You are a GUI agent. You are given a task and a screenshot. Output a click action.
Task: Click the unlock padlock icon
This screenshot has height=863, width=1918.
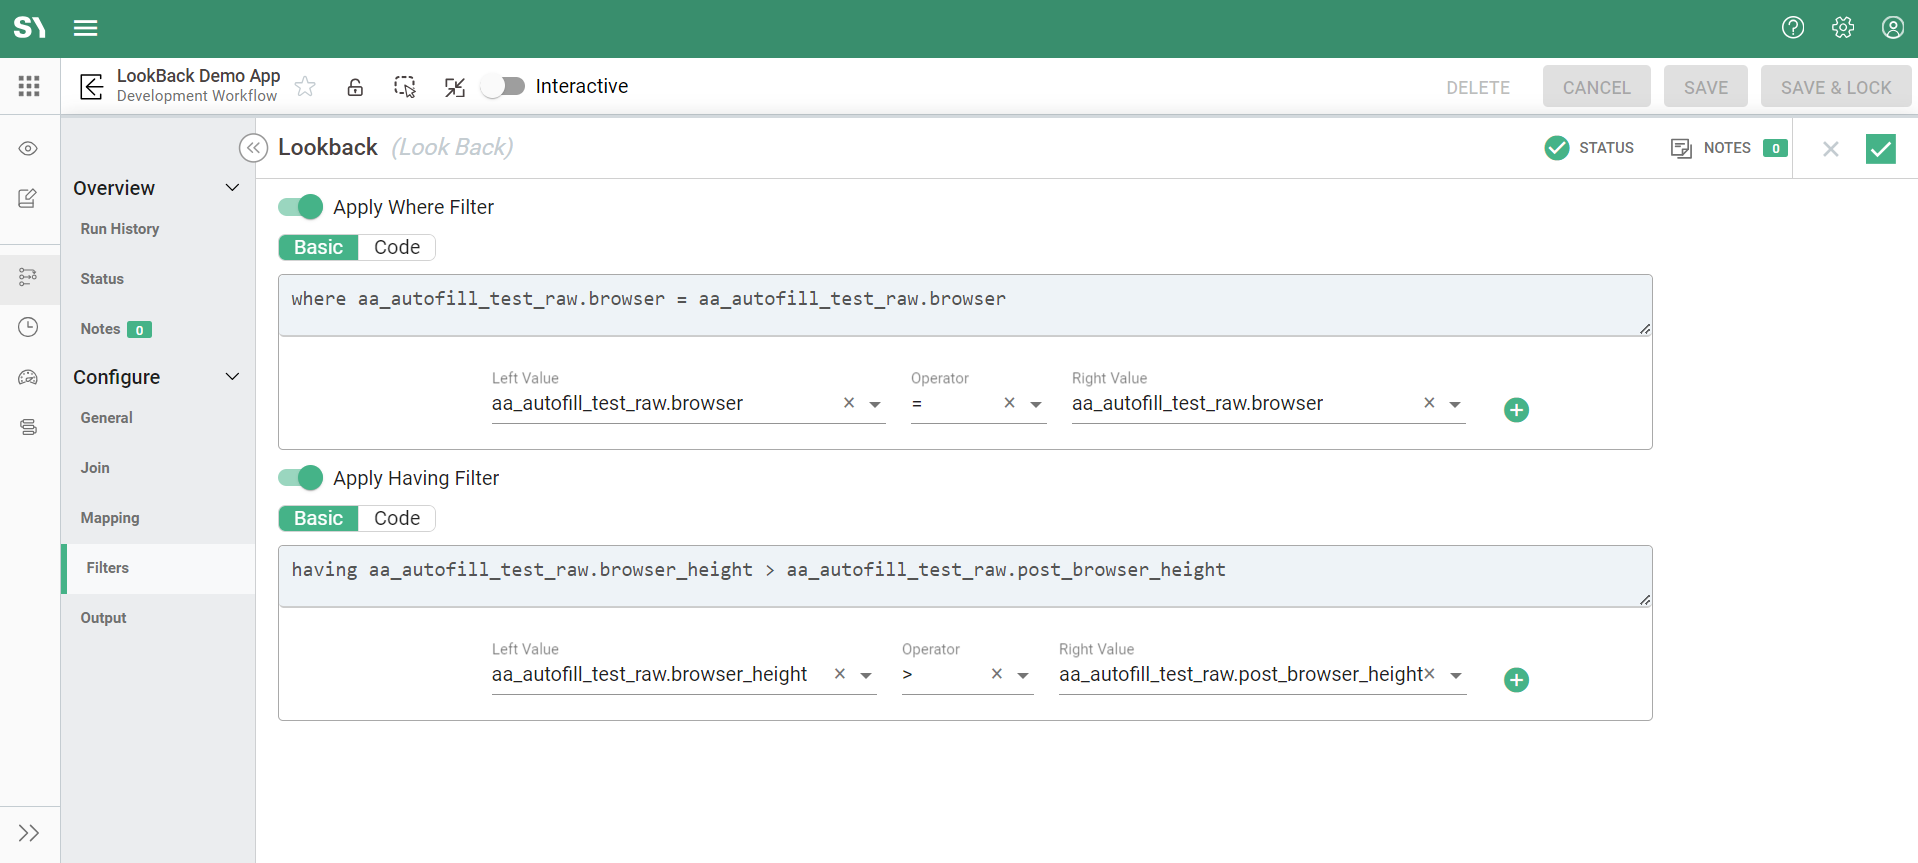[x=355, y=87]
